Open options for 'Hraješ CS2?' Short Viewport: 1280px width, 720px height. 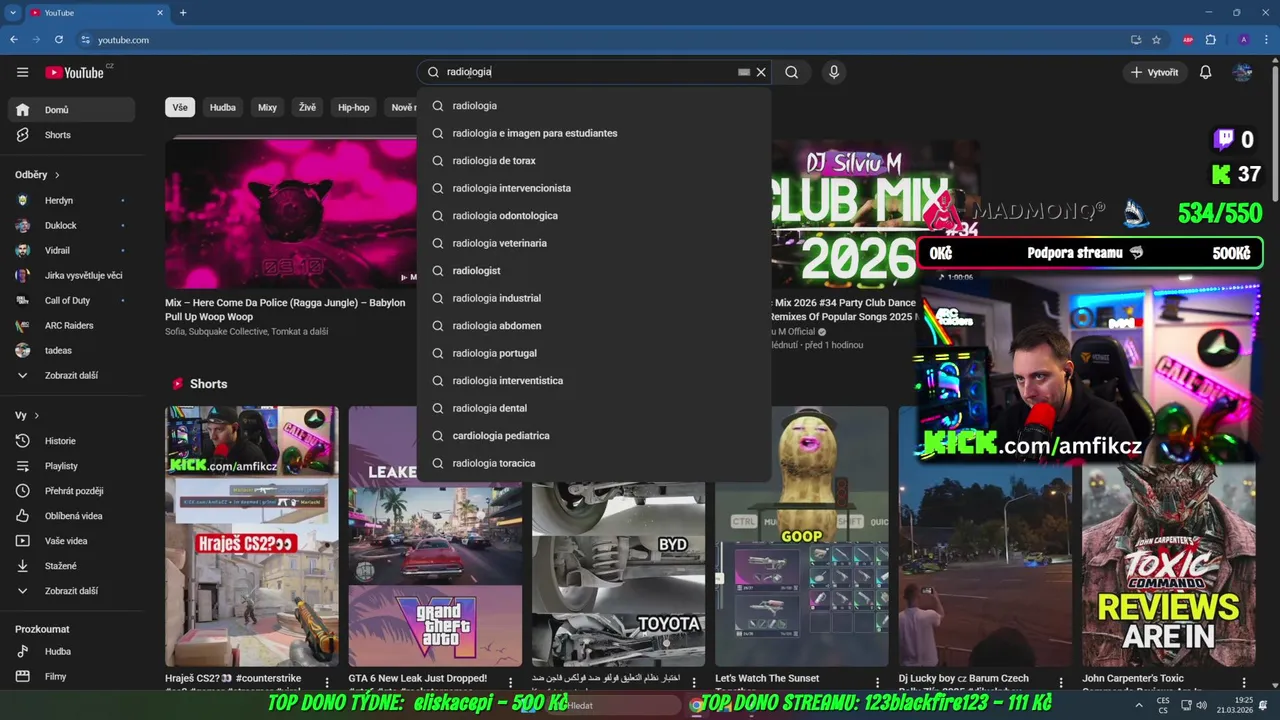point(328,683)
